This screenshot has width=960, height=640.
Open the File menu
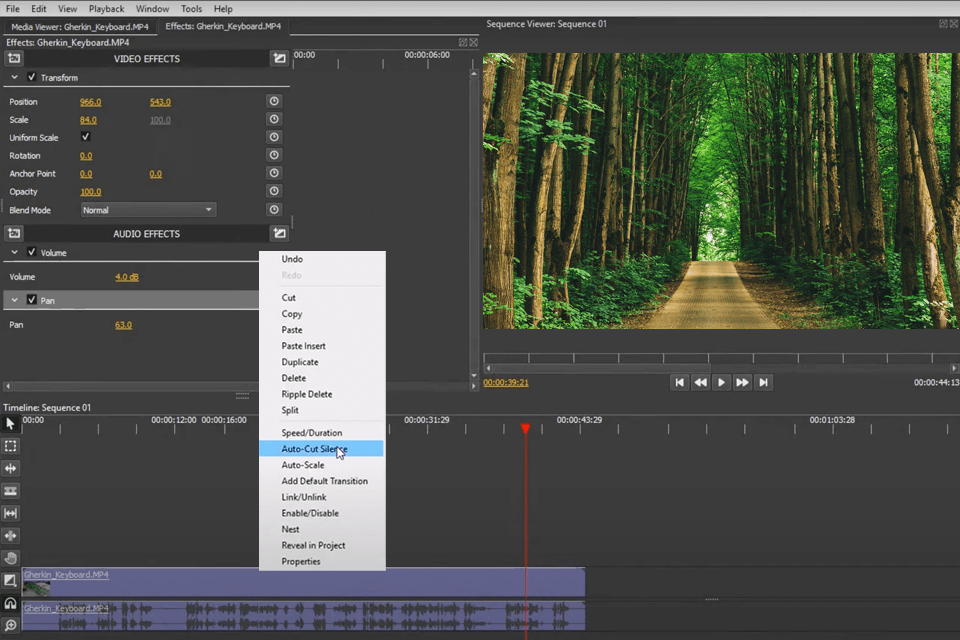click(13, 9)
